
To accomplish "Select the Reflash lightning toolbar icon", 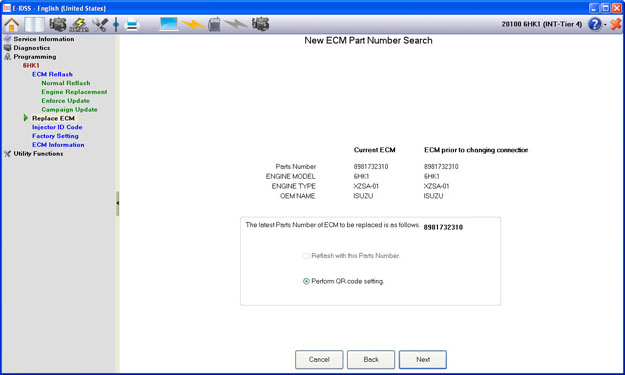I will point(79,25).
